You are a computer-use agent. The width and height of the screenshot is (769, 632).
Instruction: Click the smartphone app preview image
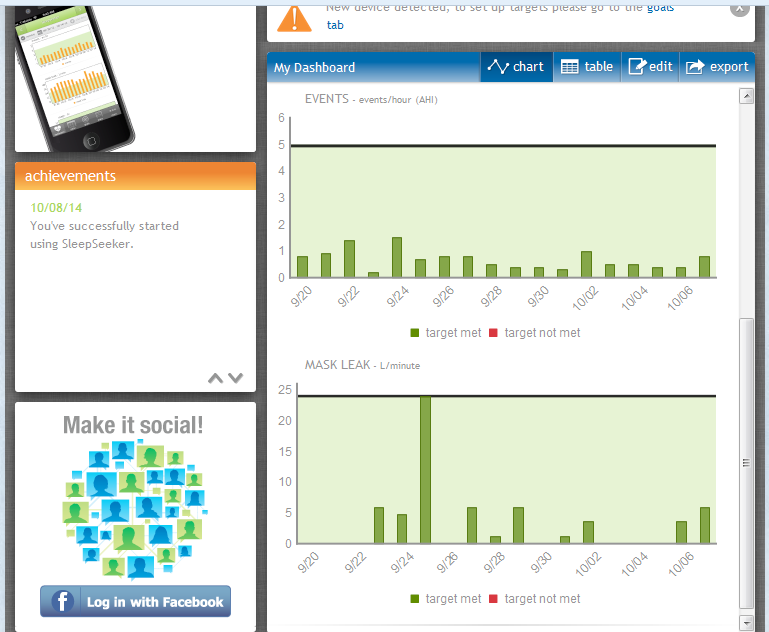[x=74, y=78]
